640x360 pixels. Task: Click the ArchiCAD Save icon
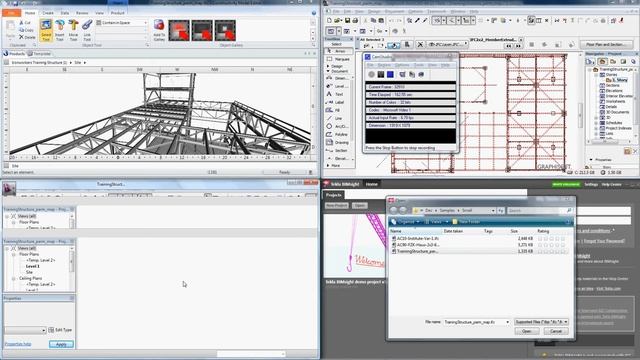347,20
